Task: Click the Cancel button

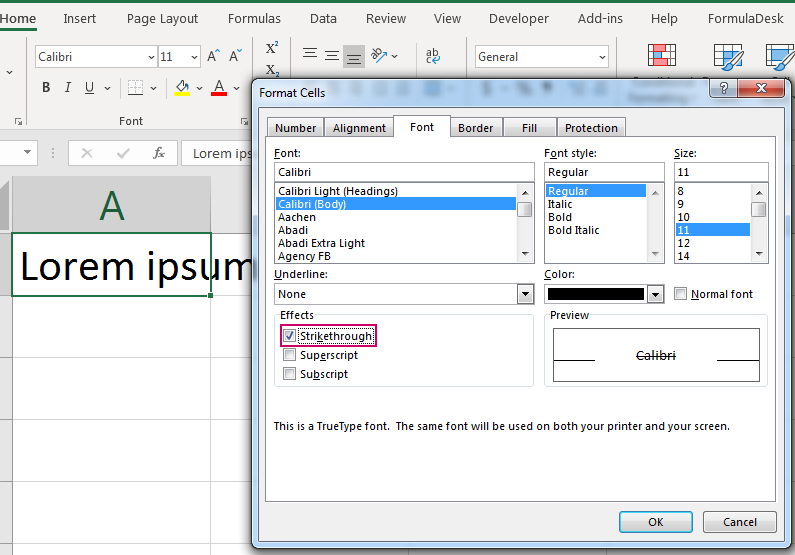Action: coord(740,522)
